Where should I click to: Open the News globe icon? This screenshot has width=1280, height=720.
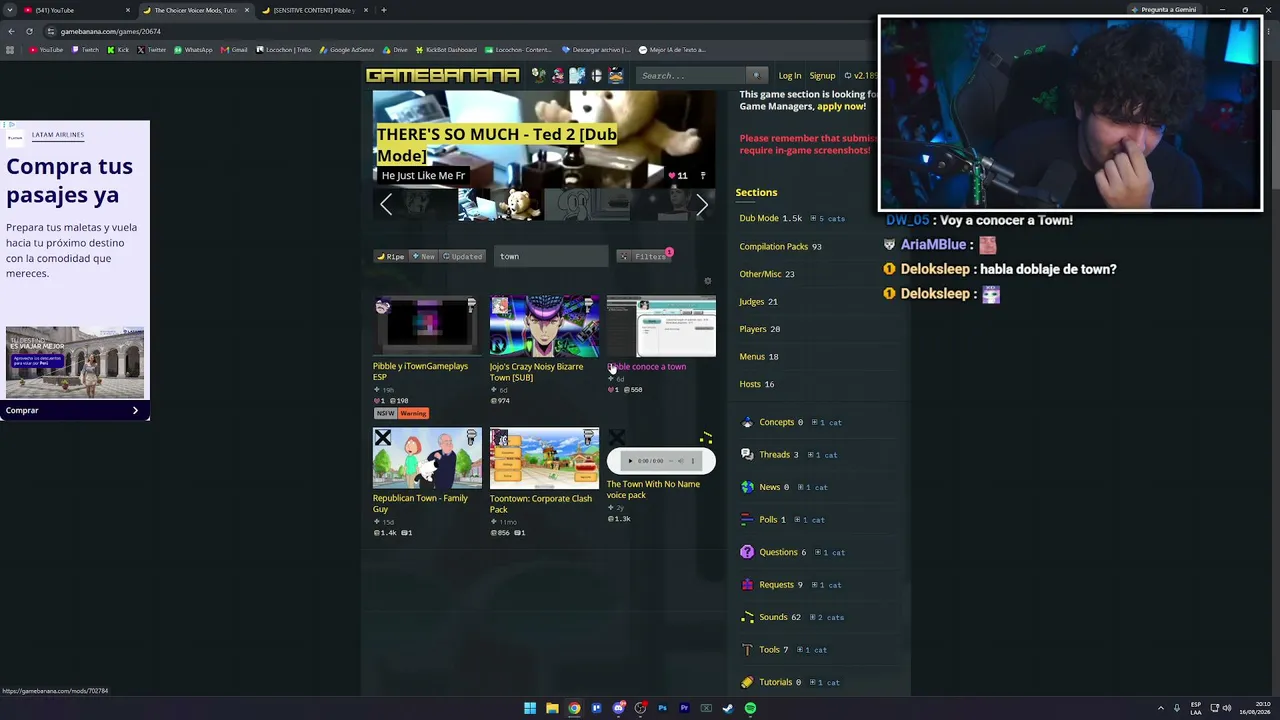(747, 487)
